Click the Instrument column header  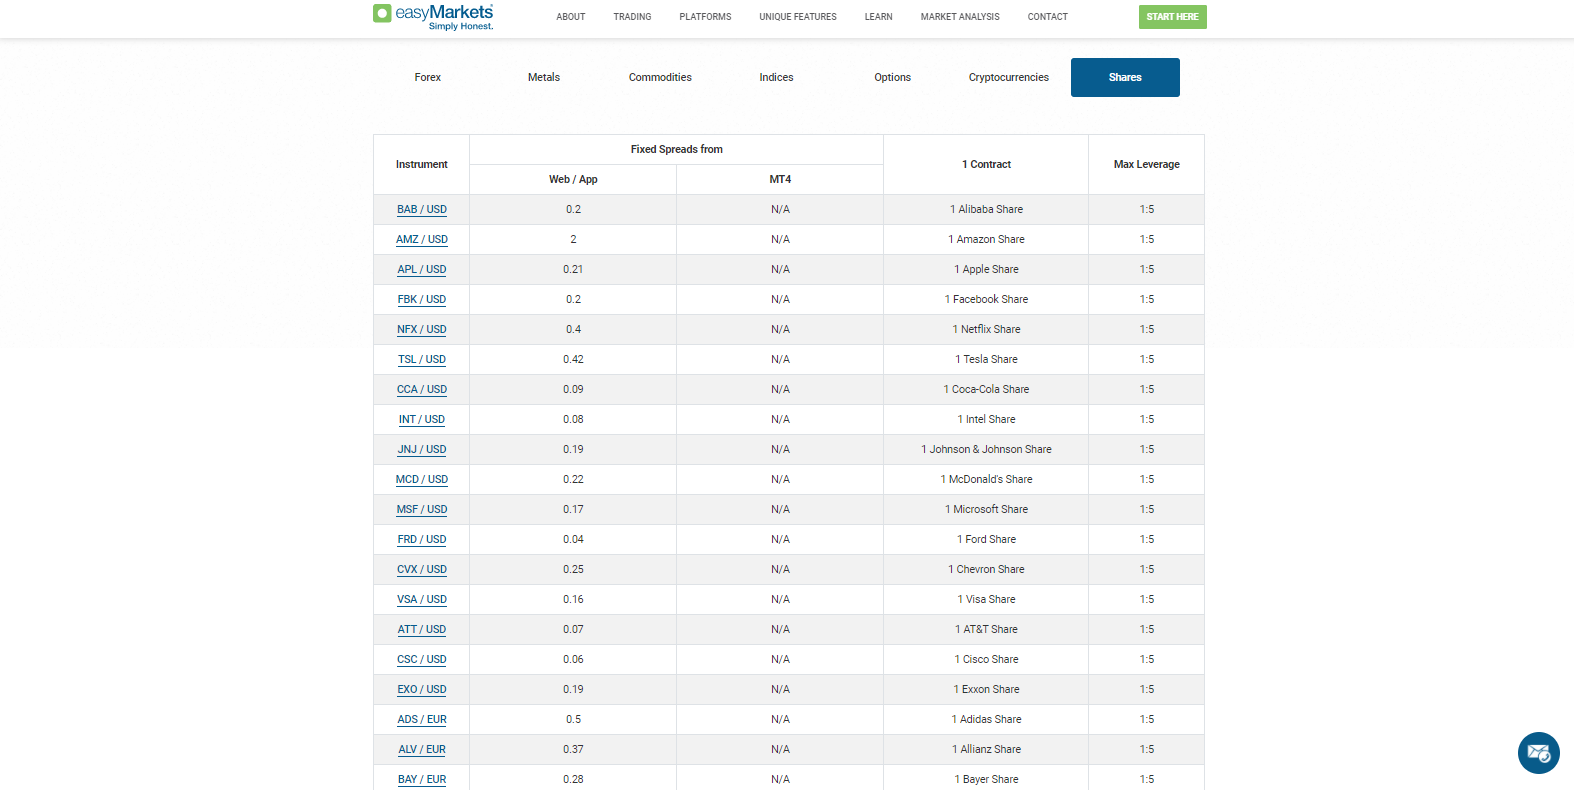[422, 164]
